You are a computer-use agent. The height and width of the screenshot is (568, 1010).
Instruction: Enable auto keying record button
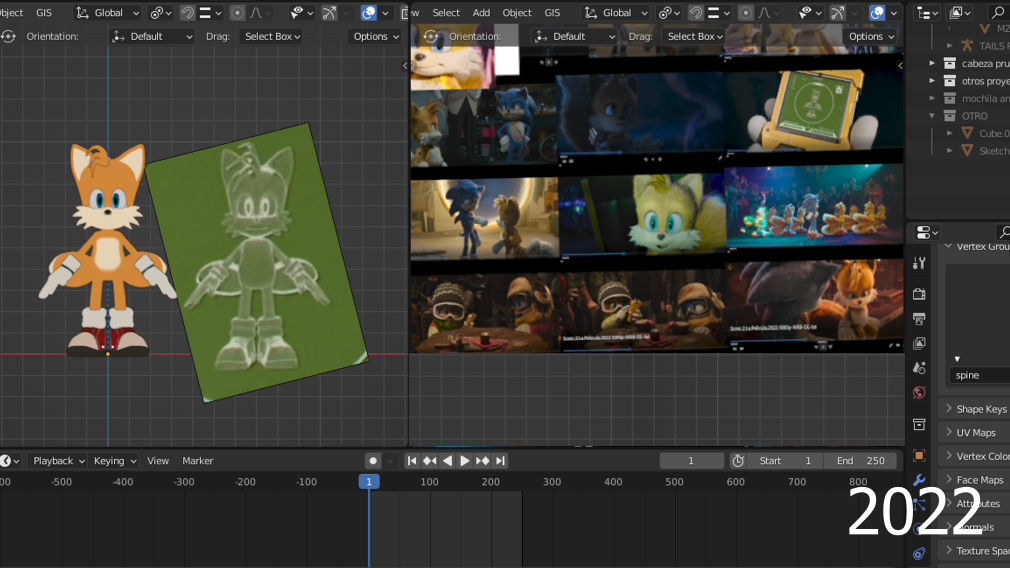pos(372,461)
